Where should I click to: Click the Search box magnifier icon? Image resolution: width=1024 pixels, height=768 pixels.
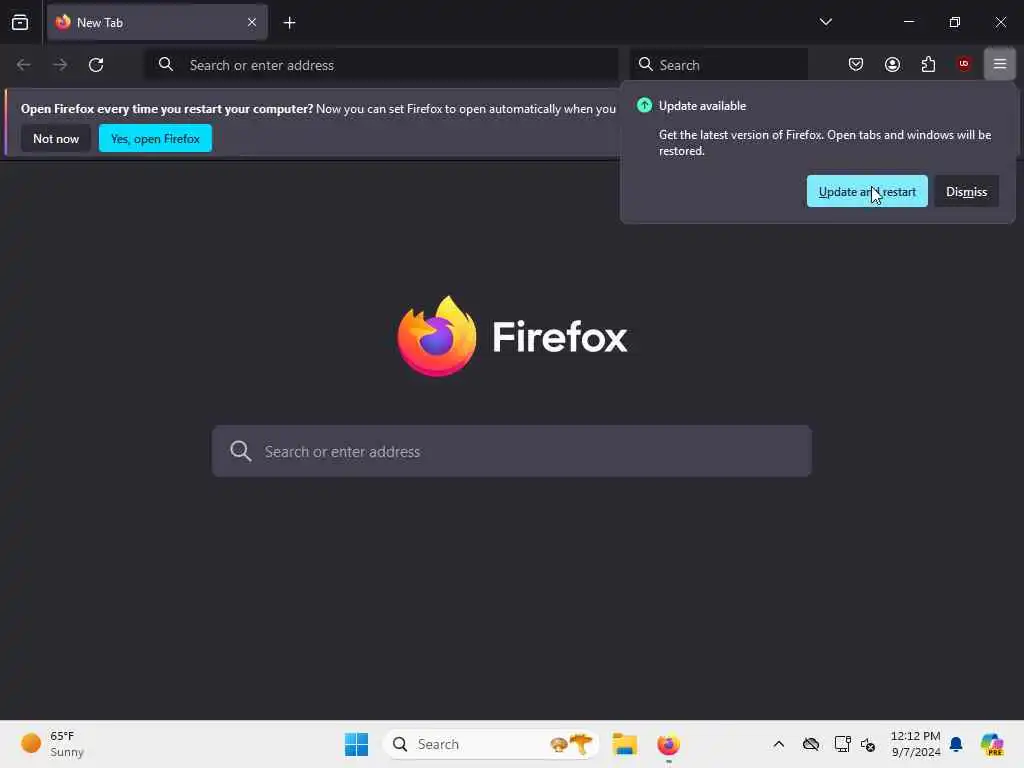[646, 64]
